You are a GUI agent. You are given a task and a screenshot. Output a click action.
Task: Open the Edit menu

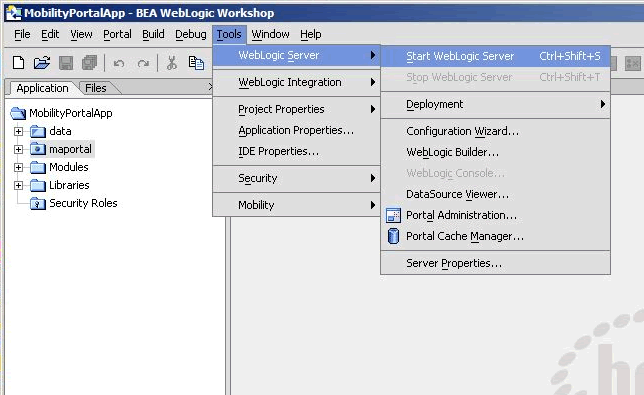[x=50, y=34]
